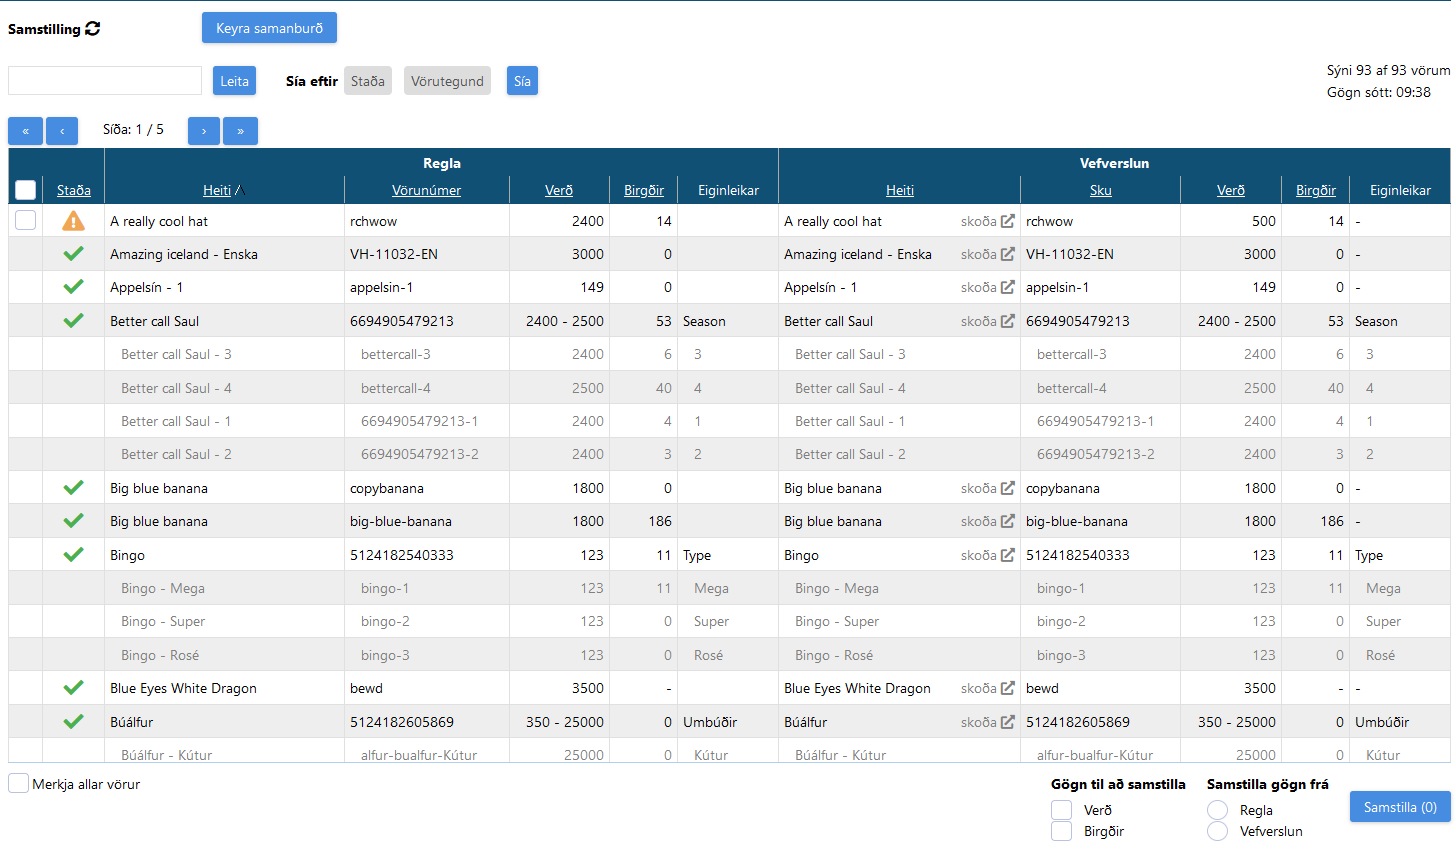Screen dimensions: 1456x844
Task: Click the green checkmark status for Appelsín - 1
Action: [73, 287]
